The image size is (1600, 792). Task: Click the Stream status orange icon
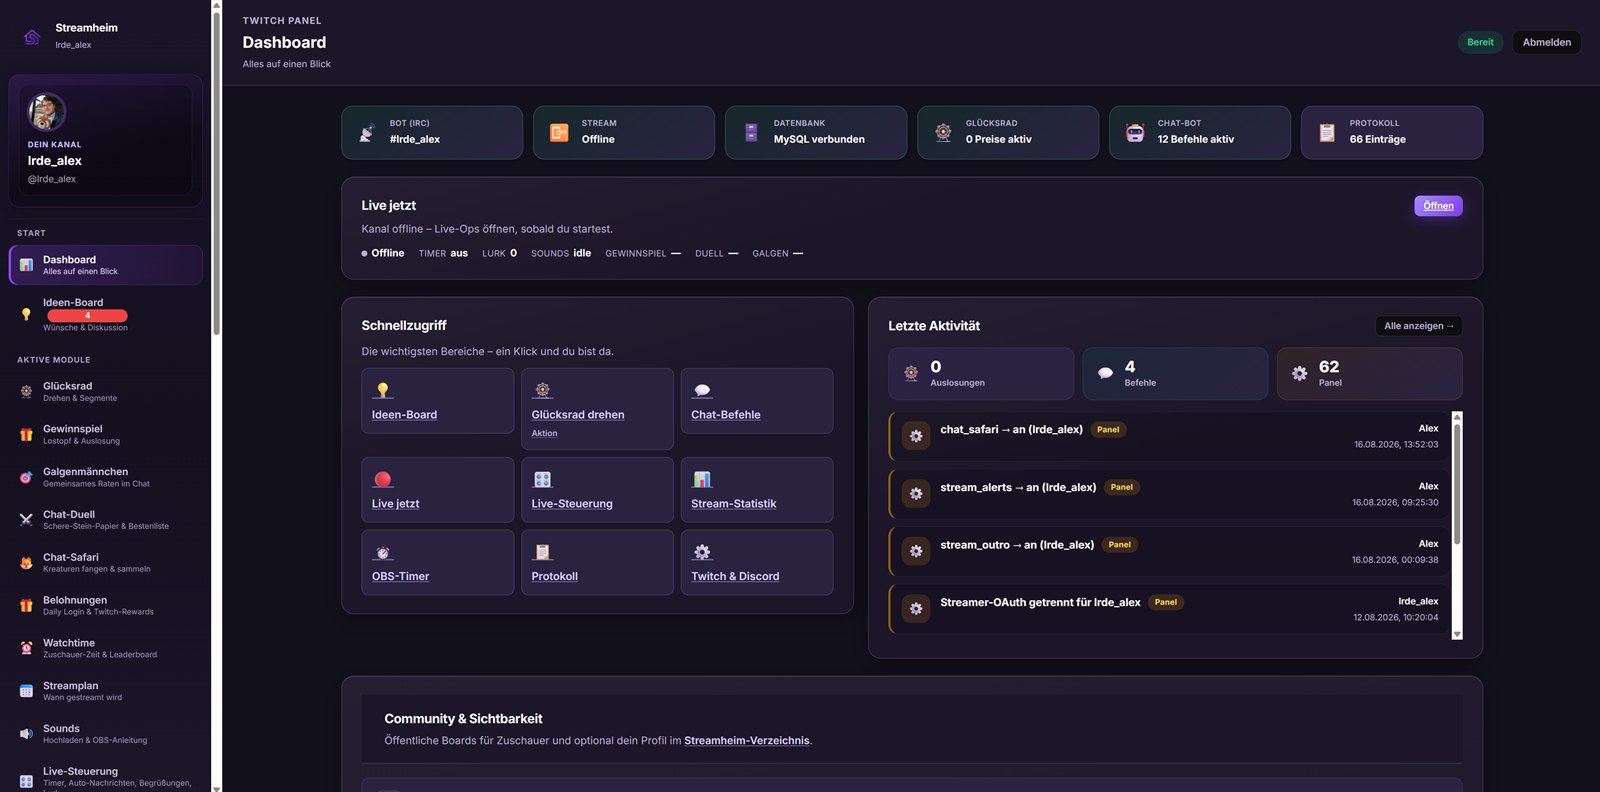tap(559, 132)
